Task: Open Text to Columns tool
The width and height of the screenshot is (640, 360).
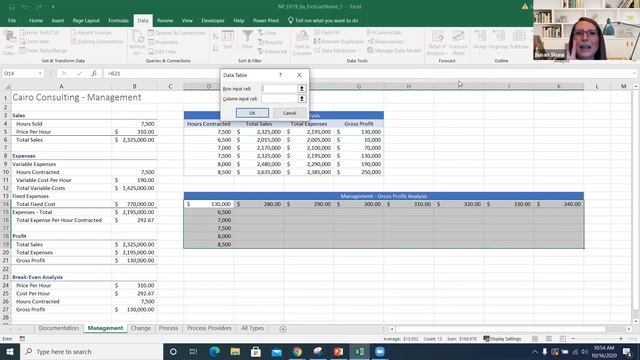Action: [x=302, y=43]
